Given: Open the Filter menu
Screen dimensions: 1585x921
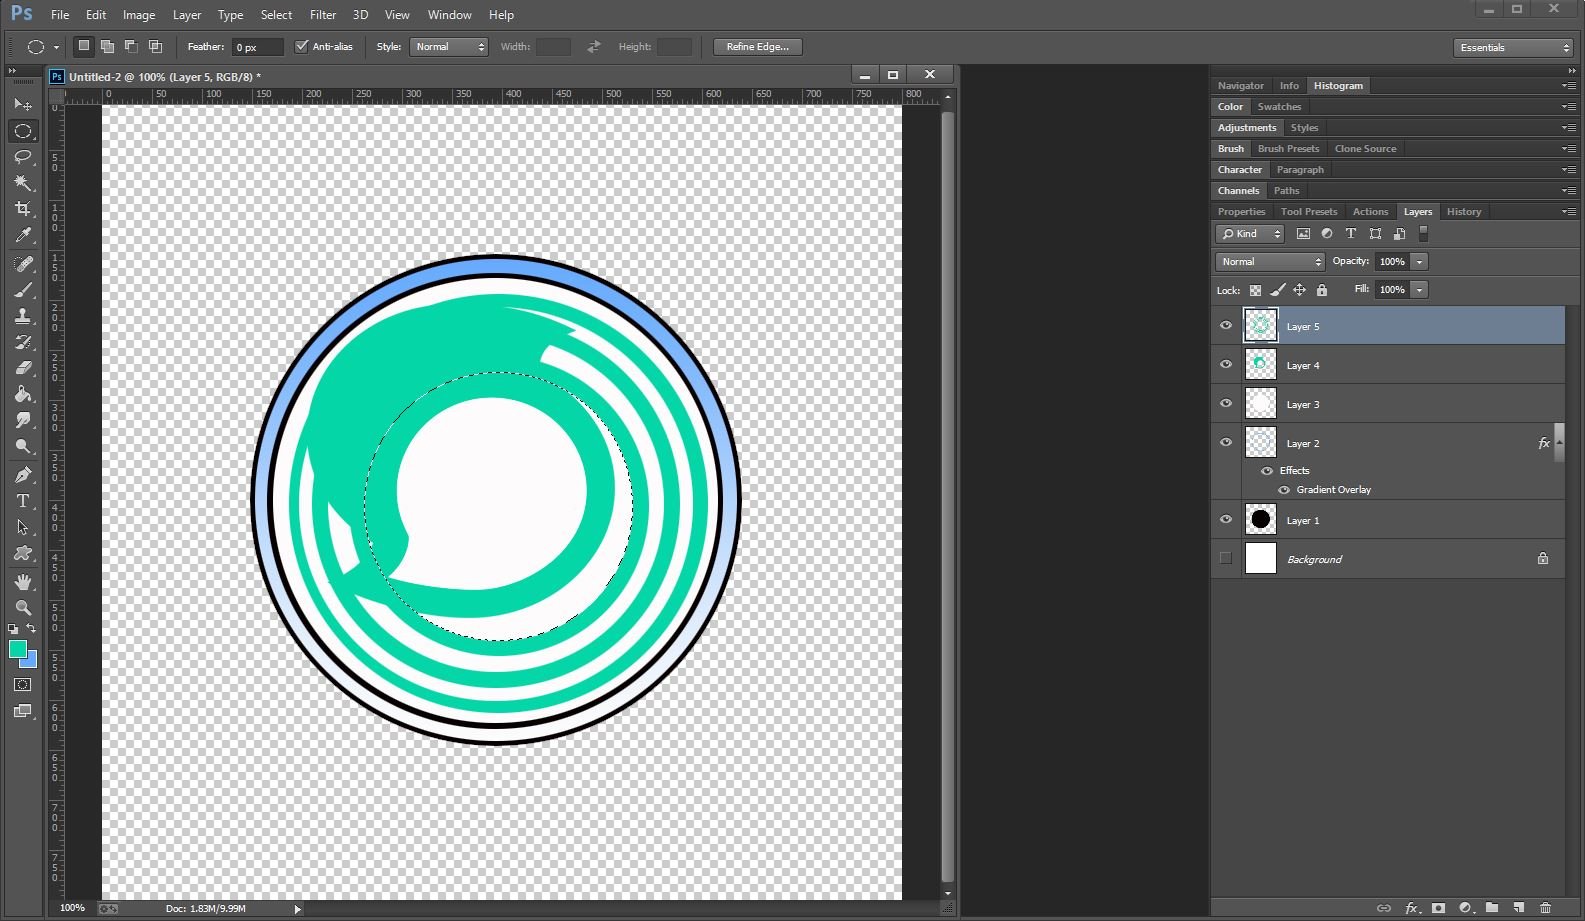Looking at the screenshot, I should [322, 15].
